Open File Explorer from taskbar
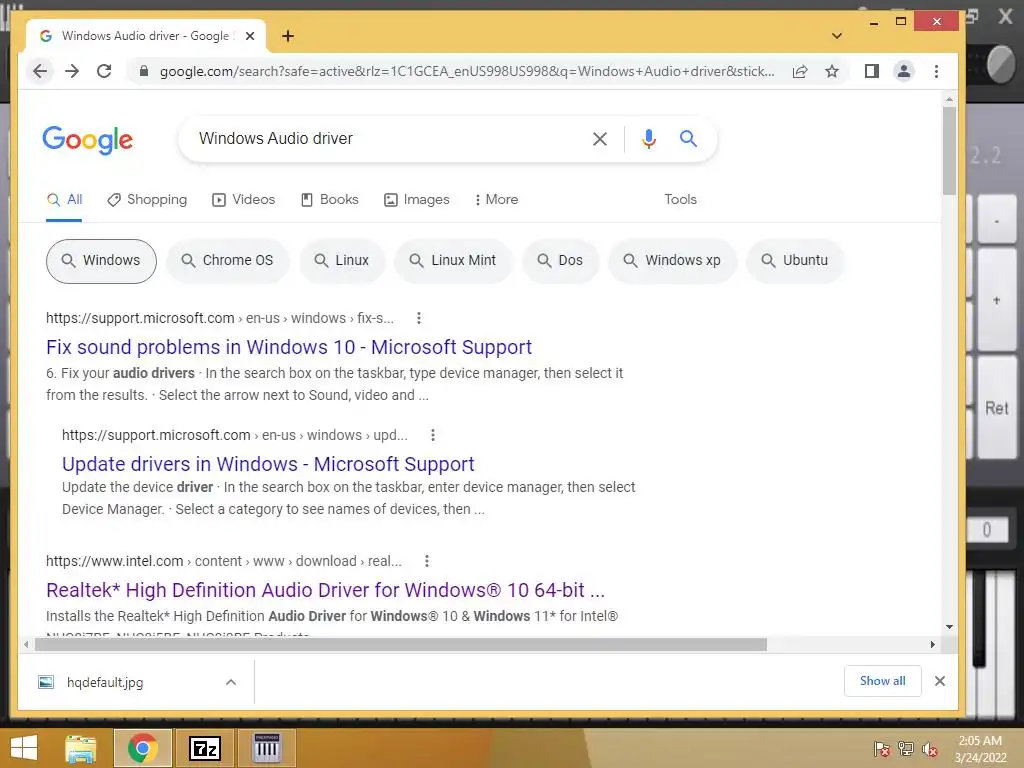 (80, 748)
